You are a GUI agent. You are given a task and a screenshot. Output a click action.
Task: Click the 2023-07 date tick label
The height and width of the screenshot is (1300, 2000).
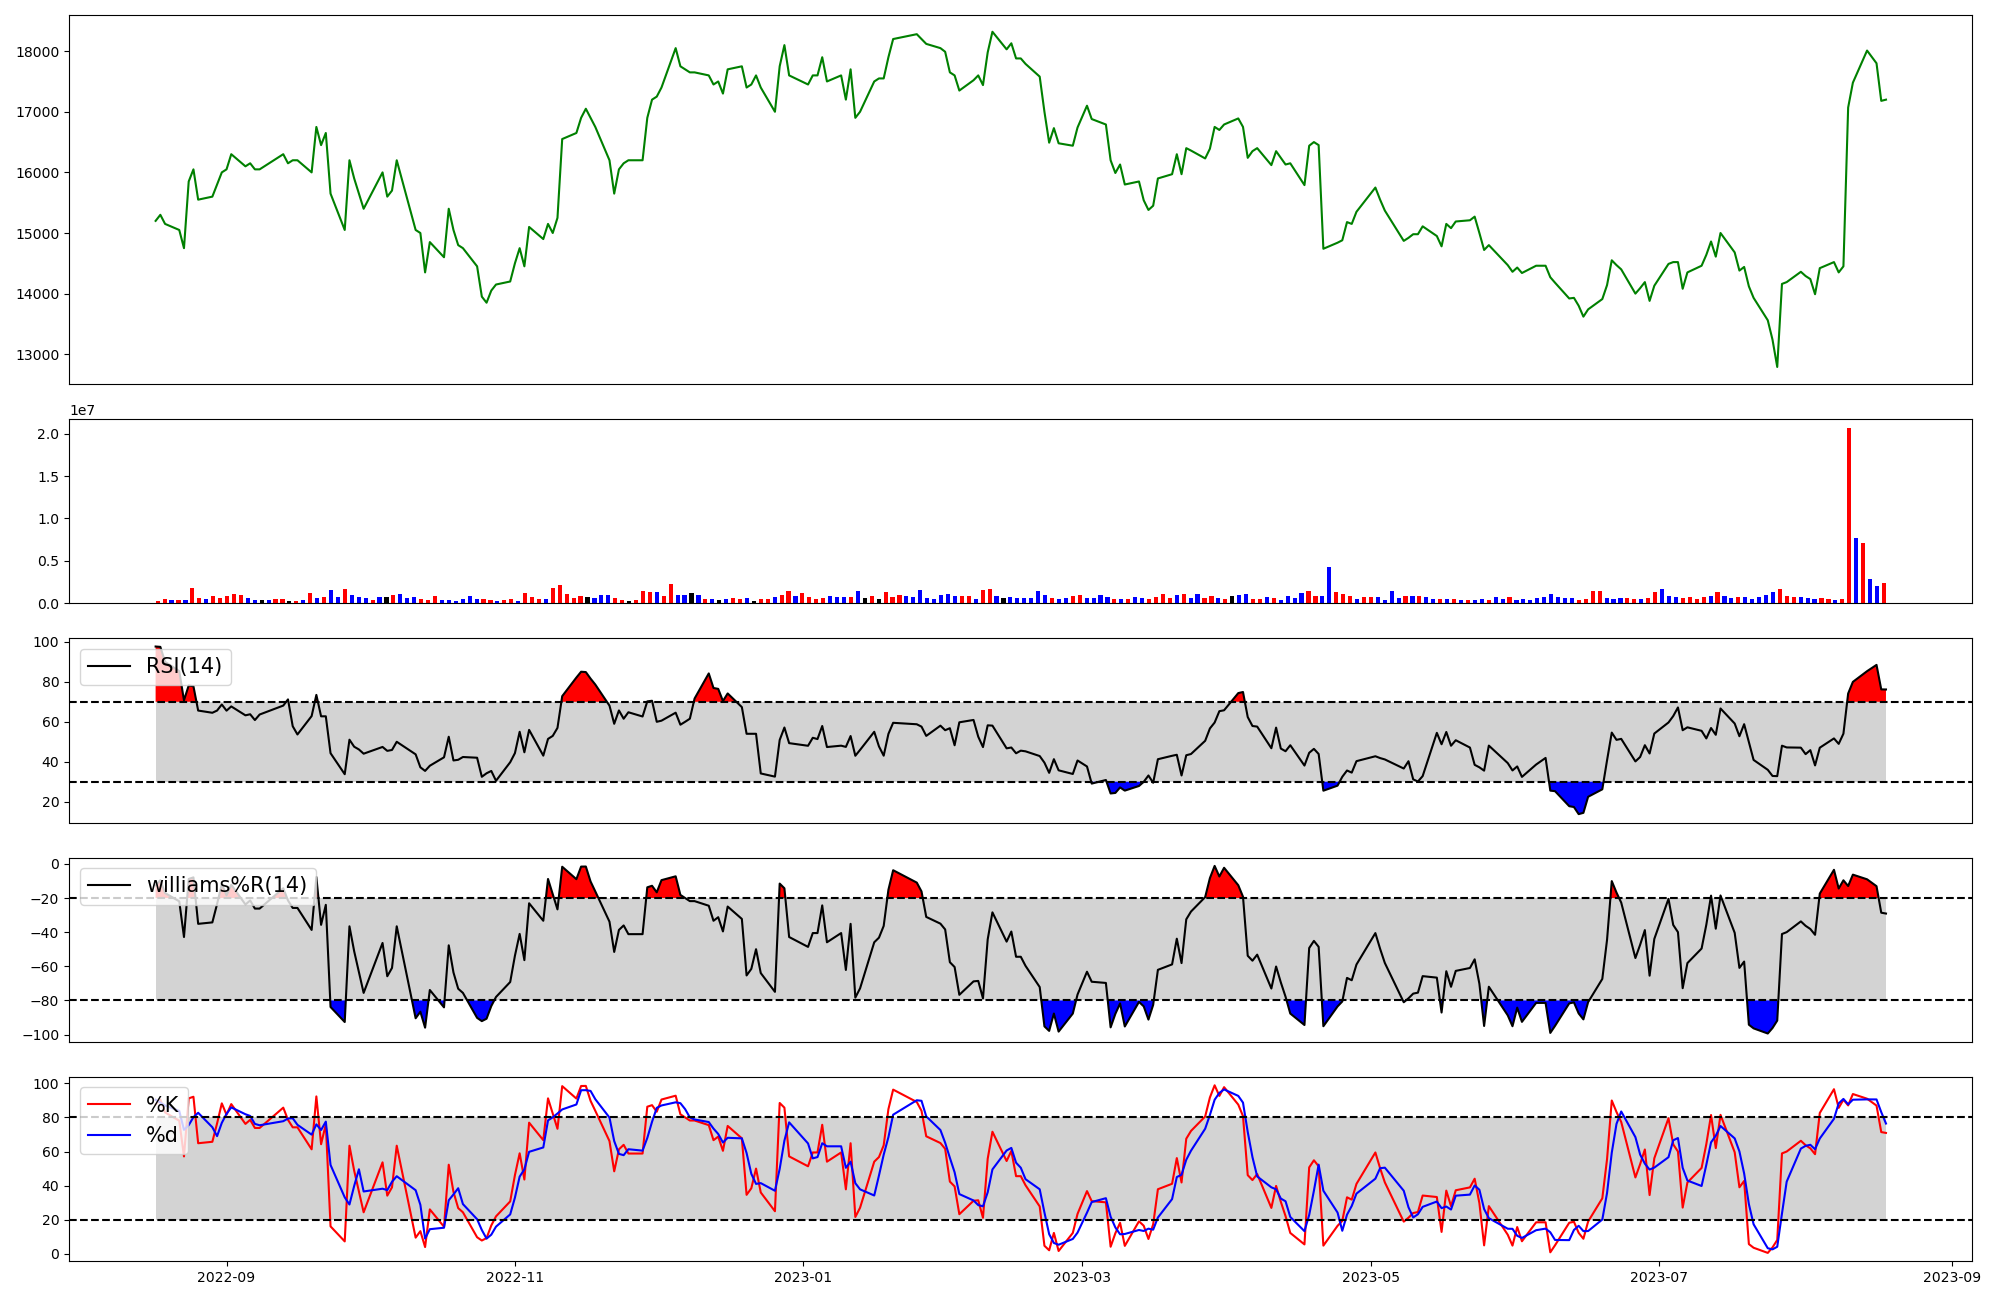coord(1659,1277)
